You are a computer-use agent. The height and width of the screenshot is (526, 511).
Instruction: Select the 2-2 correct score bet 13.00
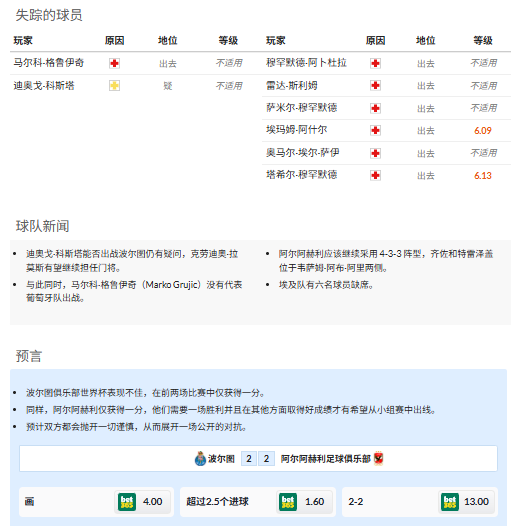[420, 502]
